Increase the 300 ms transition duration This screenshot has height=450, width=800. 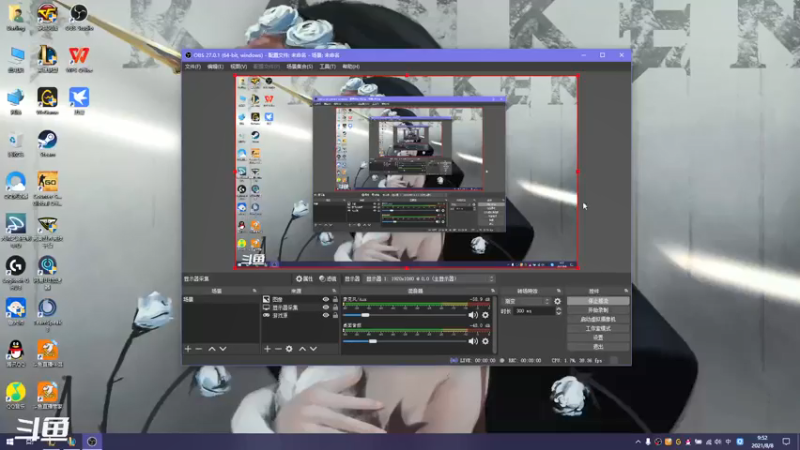pyautogui.click(x=559, y=309)
